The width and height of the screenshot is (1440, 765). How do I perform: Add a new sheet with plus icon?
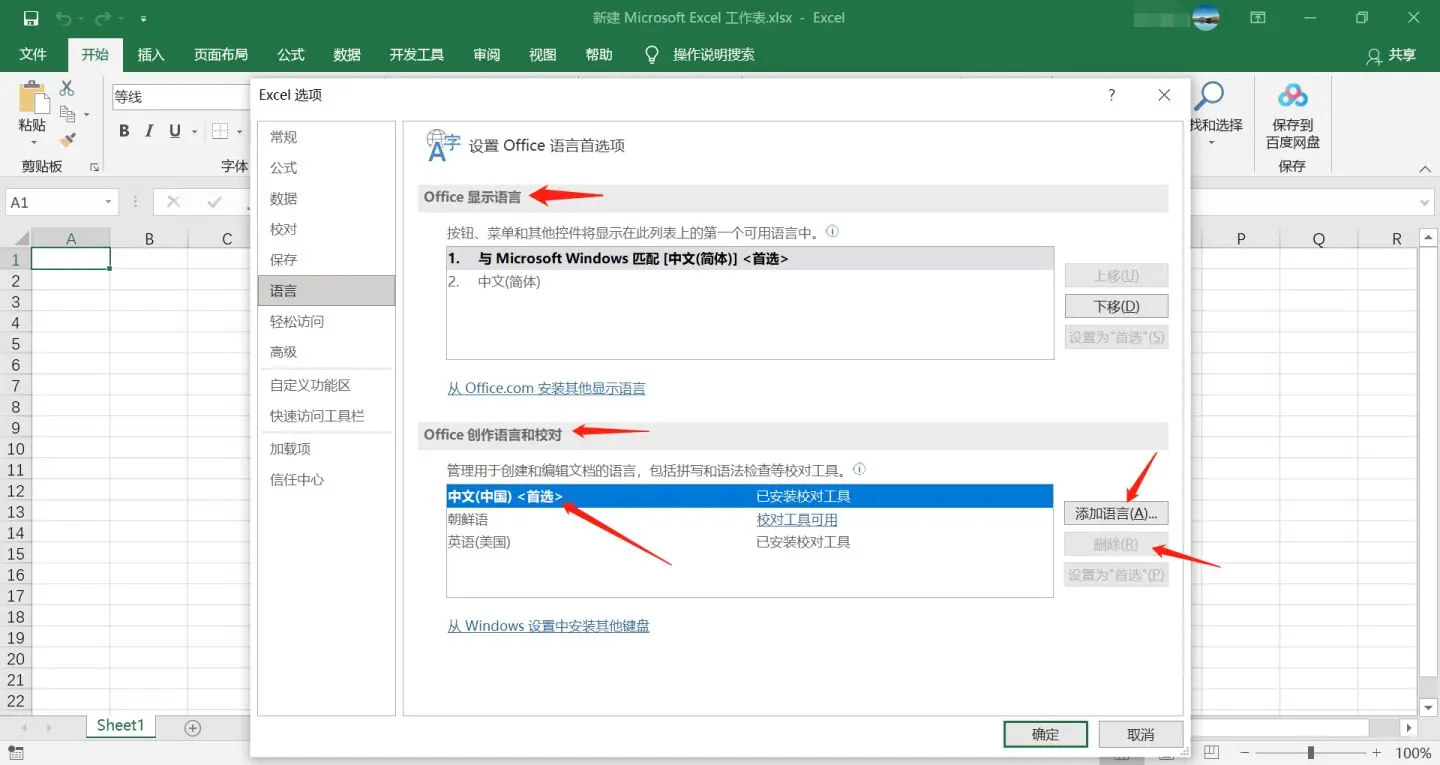click(x=193, y=728)
